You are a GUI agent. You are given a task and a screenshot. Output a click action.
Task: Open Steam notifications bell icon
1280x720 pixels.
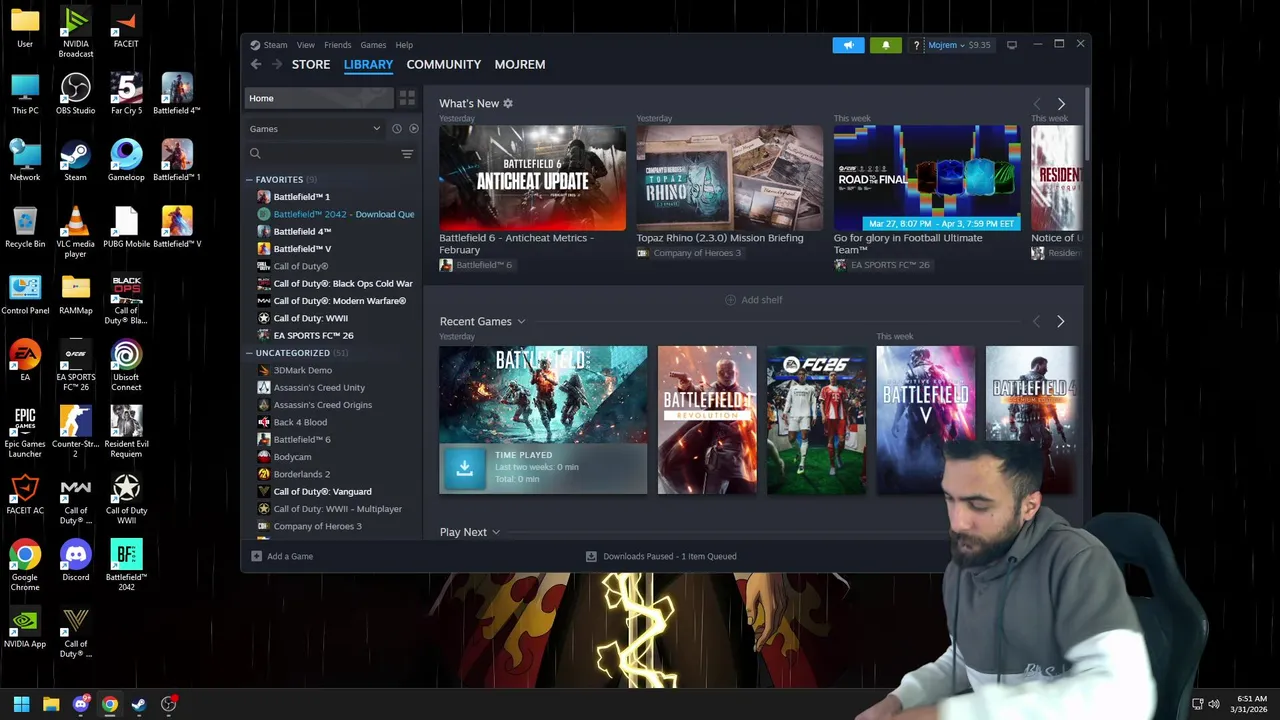tap(885, 45)
